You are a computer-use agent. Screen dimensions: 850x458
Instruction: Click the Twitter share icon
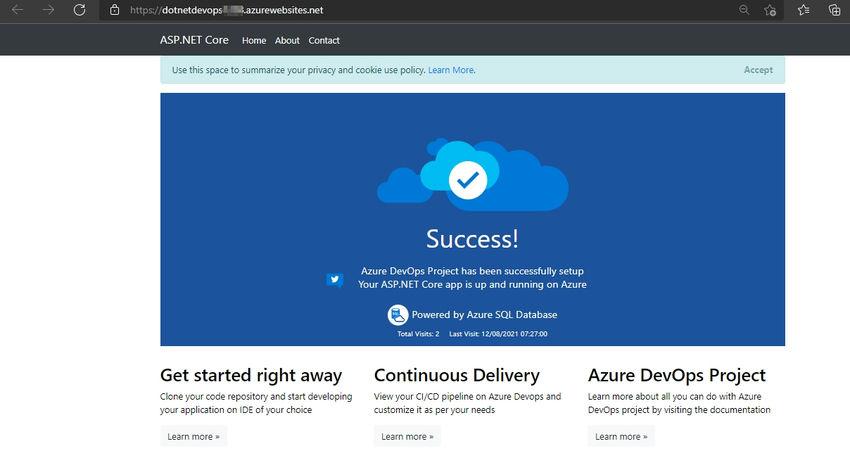tap(334, 279)
